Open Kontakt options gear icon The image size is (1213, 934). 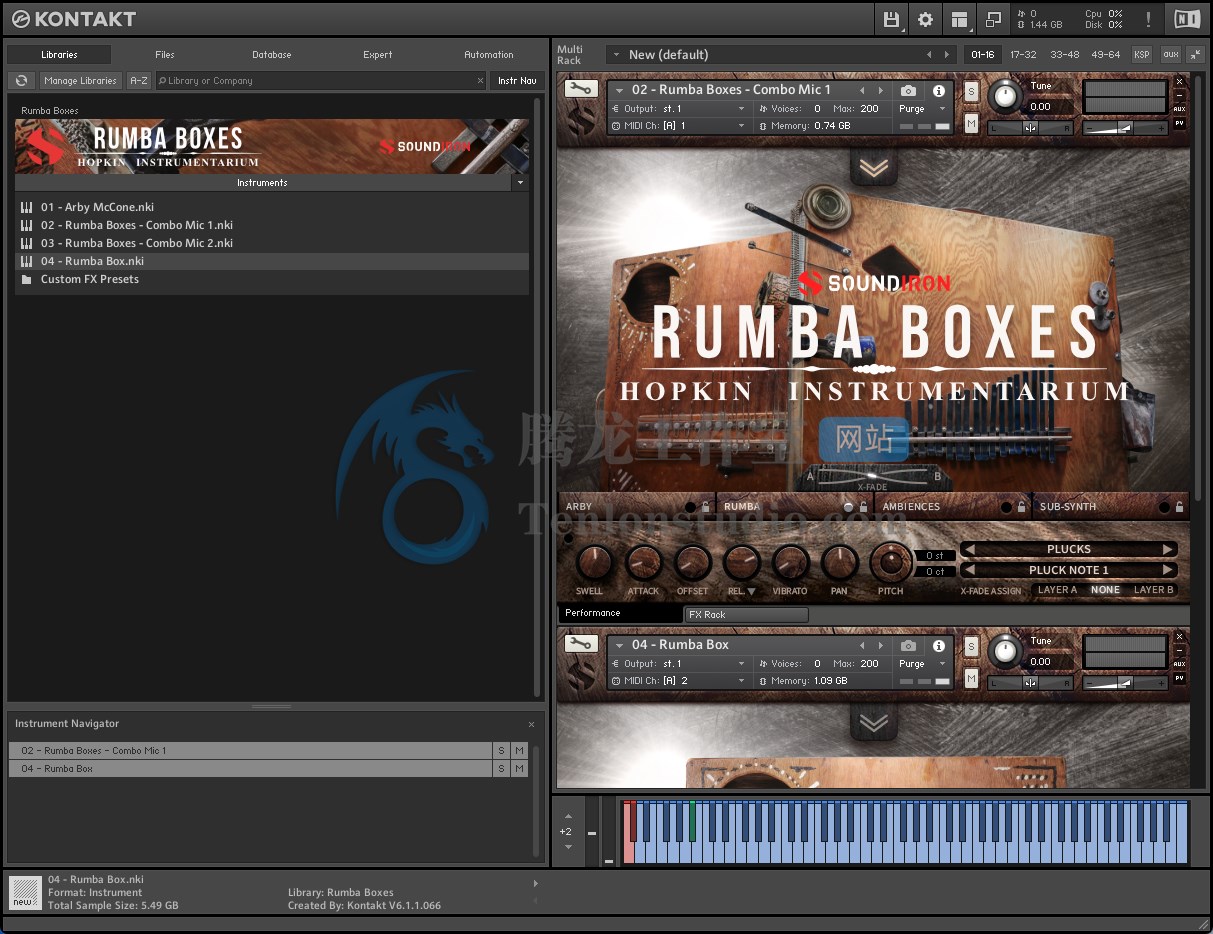(925, 18)
